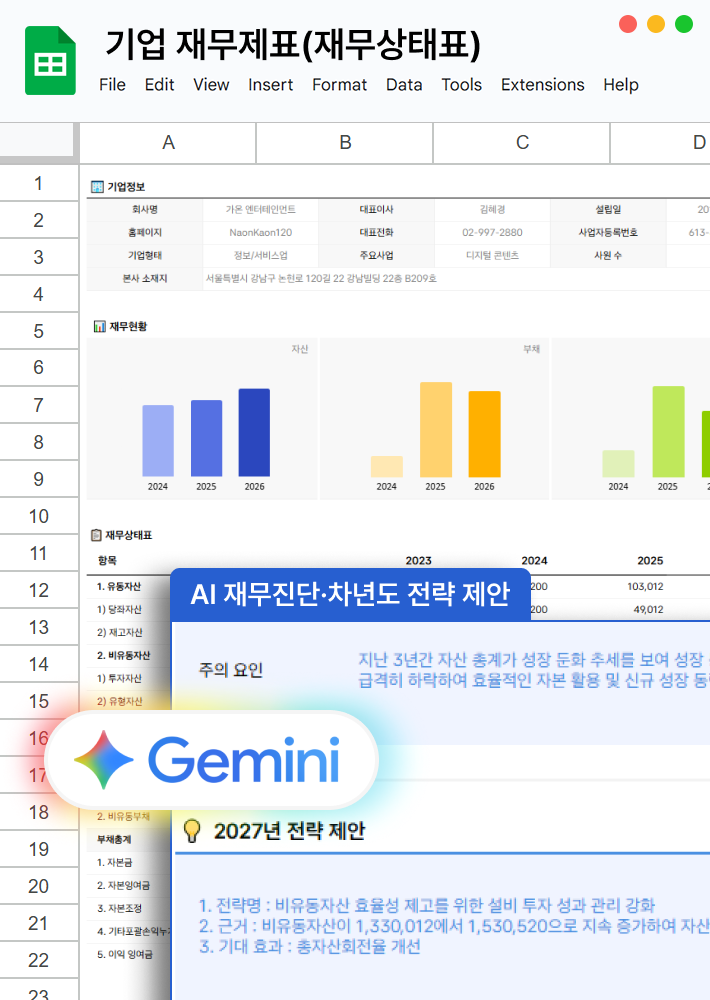
Task: Click the 2027년 전략 제안 heading
Action: (290, 831)
